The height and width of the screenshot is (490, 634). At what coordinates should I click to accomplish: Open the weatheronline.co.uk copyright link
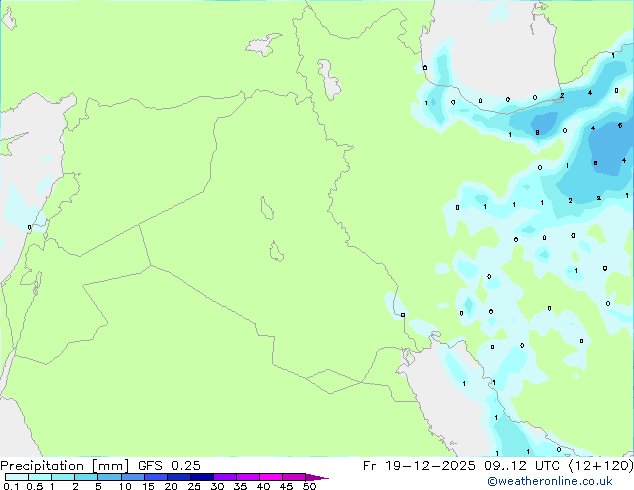tap(550, 481)
